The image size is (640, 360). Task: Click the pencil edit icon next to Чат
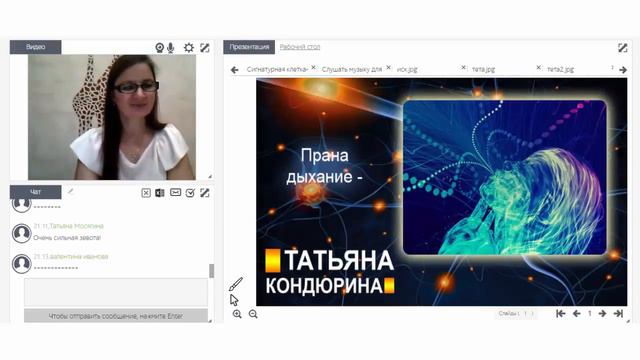(x=71, y=191)
